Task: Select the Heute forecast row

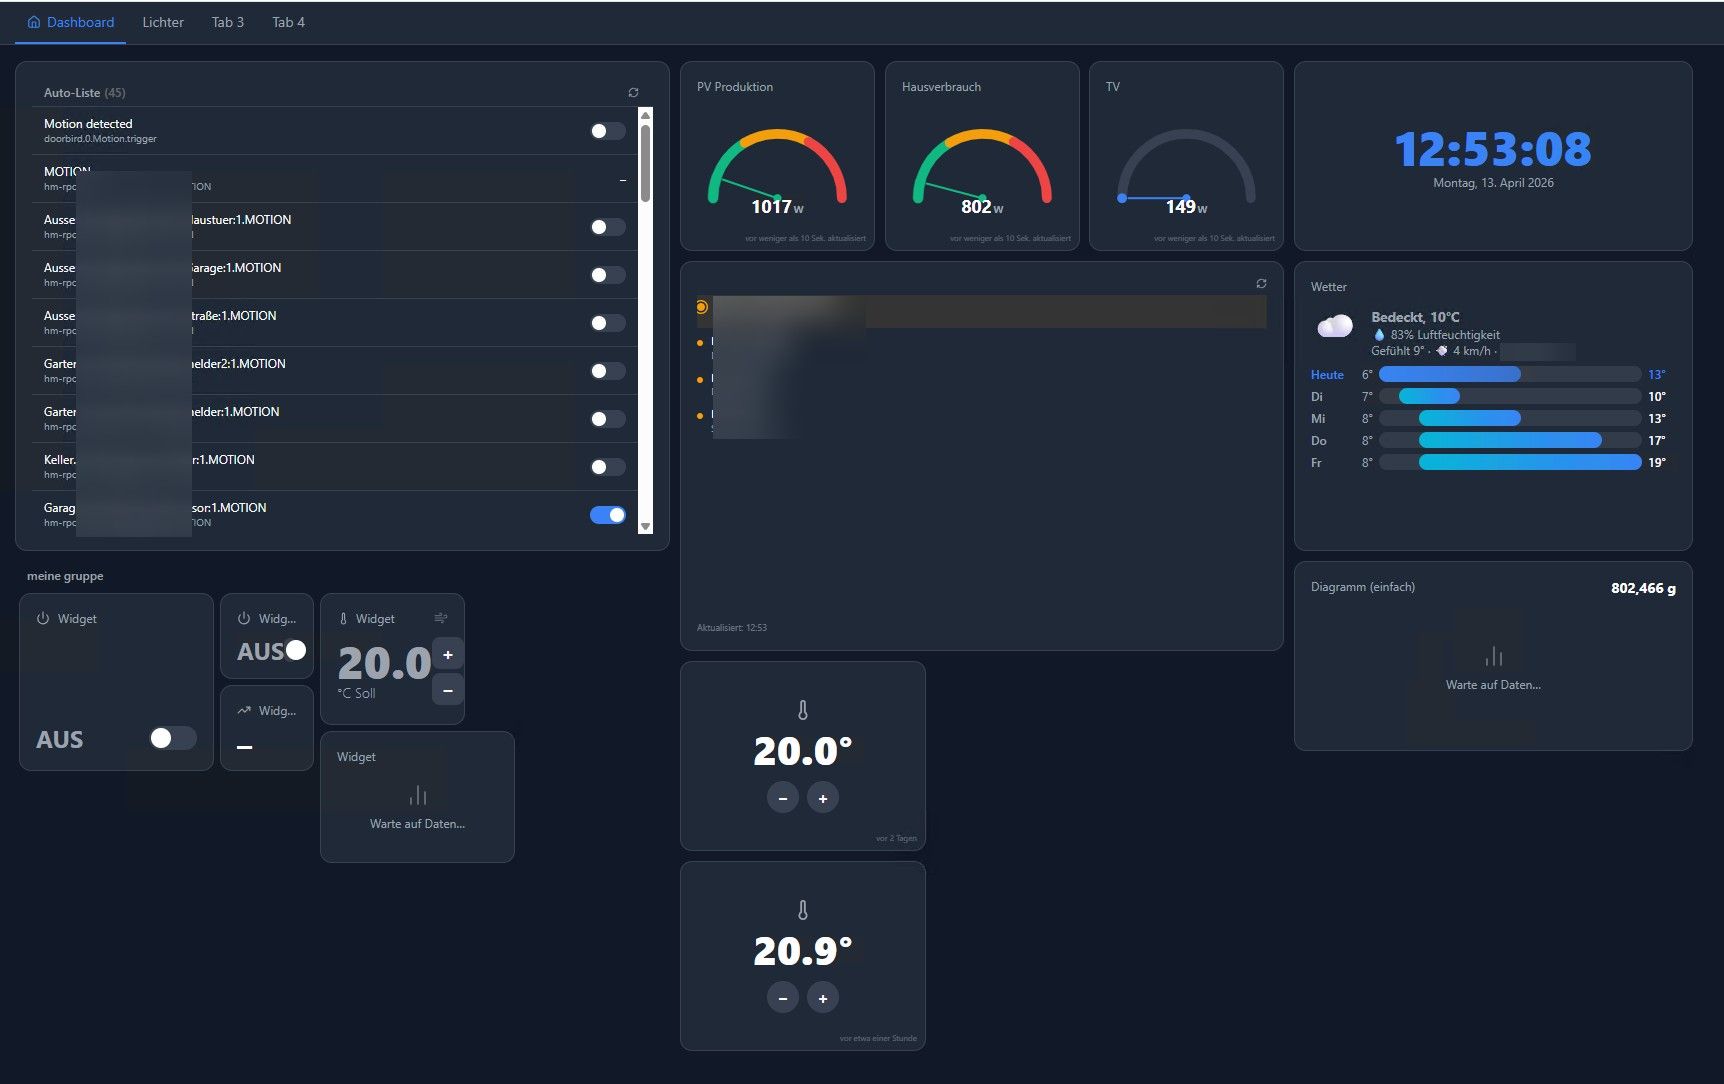Action: click(1488, 375)
